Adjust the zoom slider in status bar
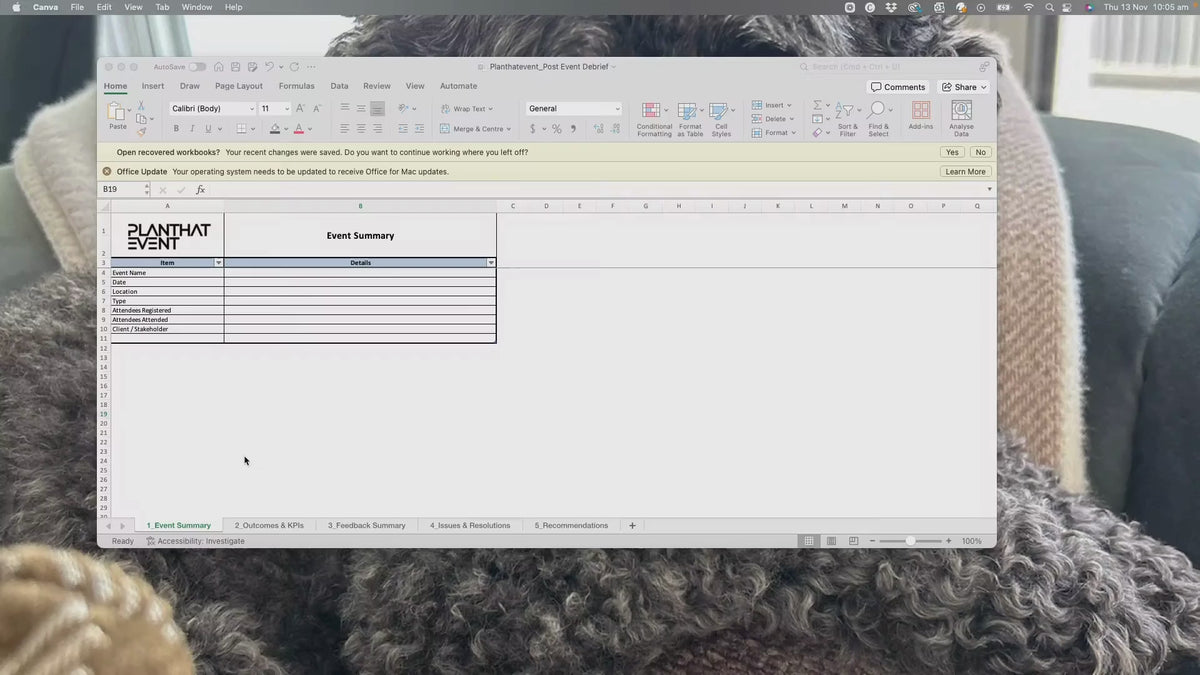 point(910,541)
